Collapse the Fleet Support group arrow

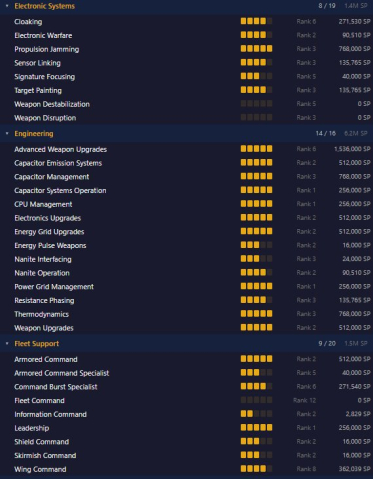pos(7,343)
